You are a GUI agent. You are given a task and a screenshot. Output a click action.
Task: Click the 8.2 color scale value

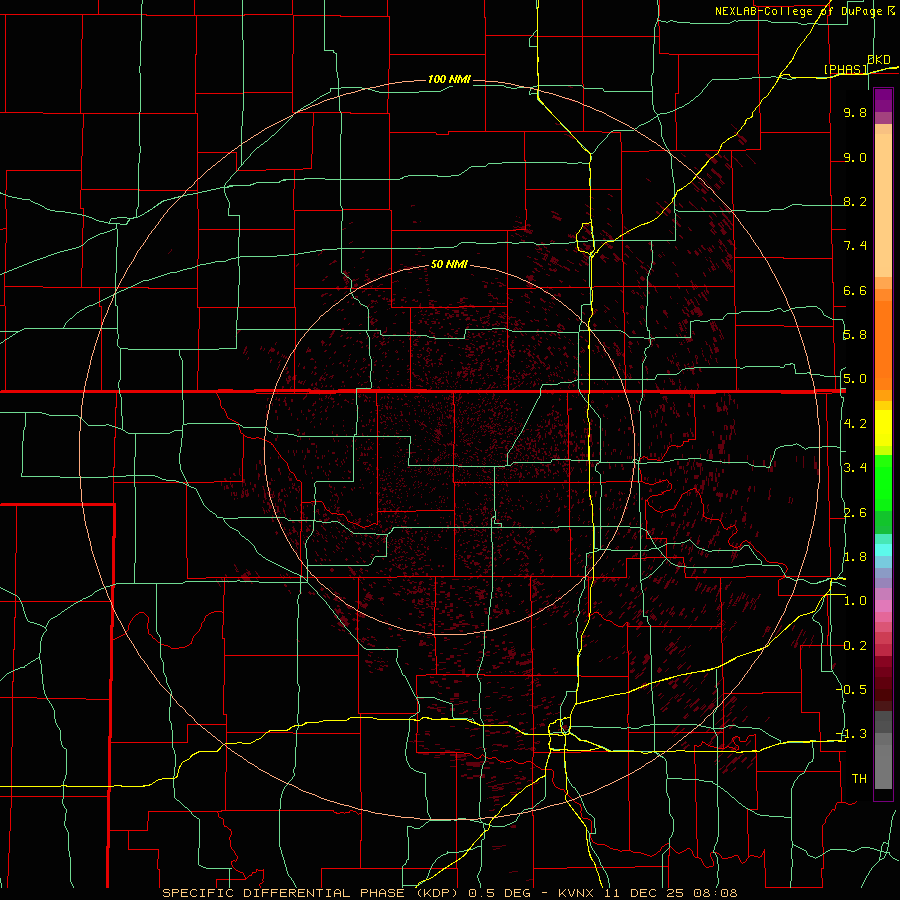tap(855, 202)
